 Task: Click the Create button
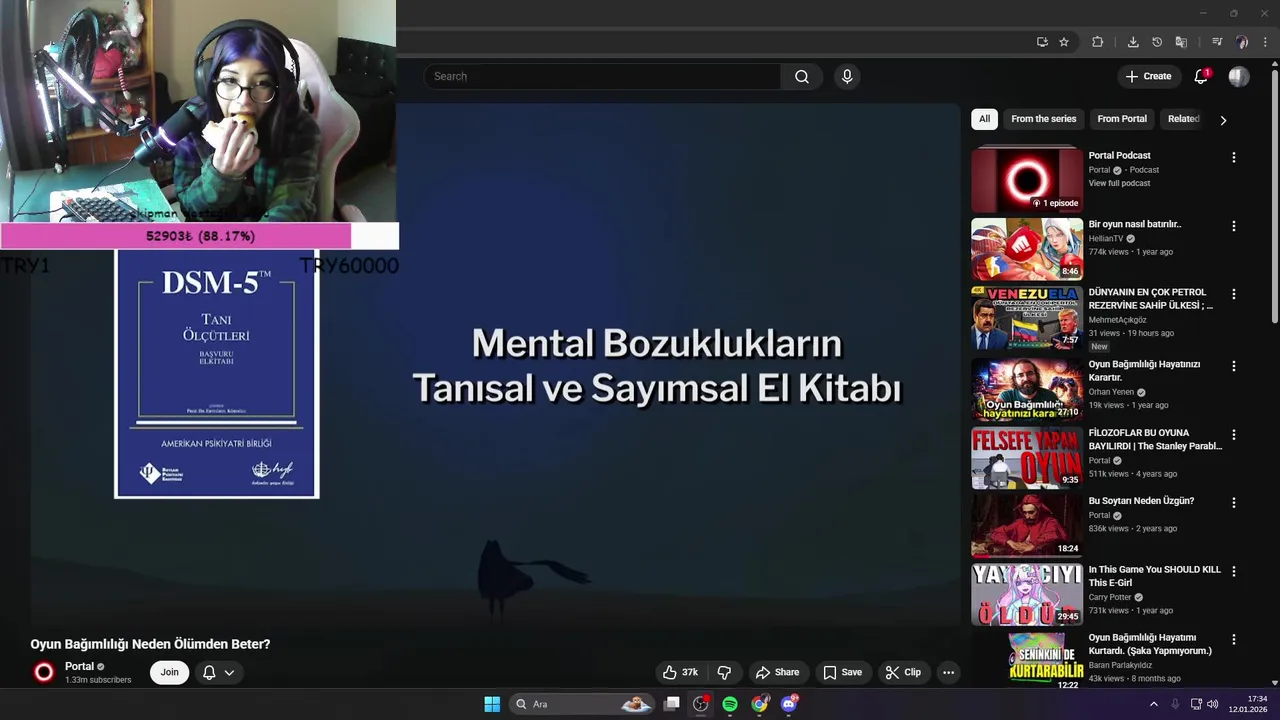(x=1148, y=76)
